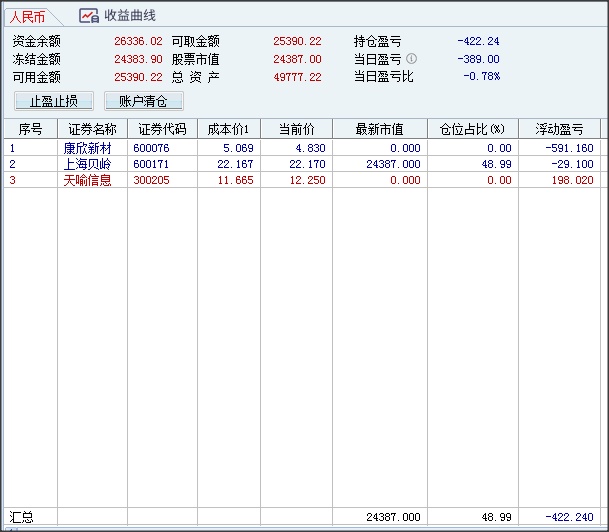Click stock code 600076
This screenshot has height=532, width=609.
tap(151, 148)
